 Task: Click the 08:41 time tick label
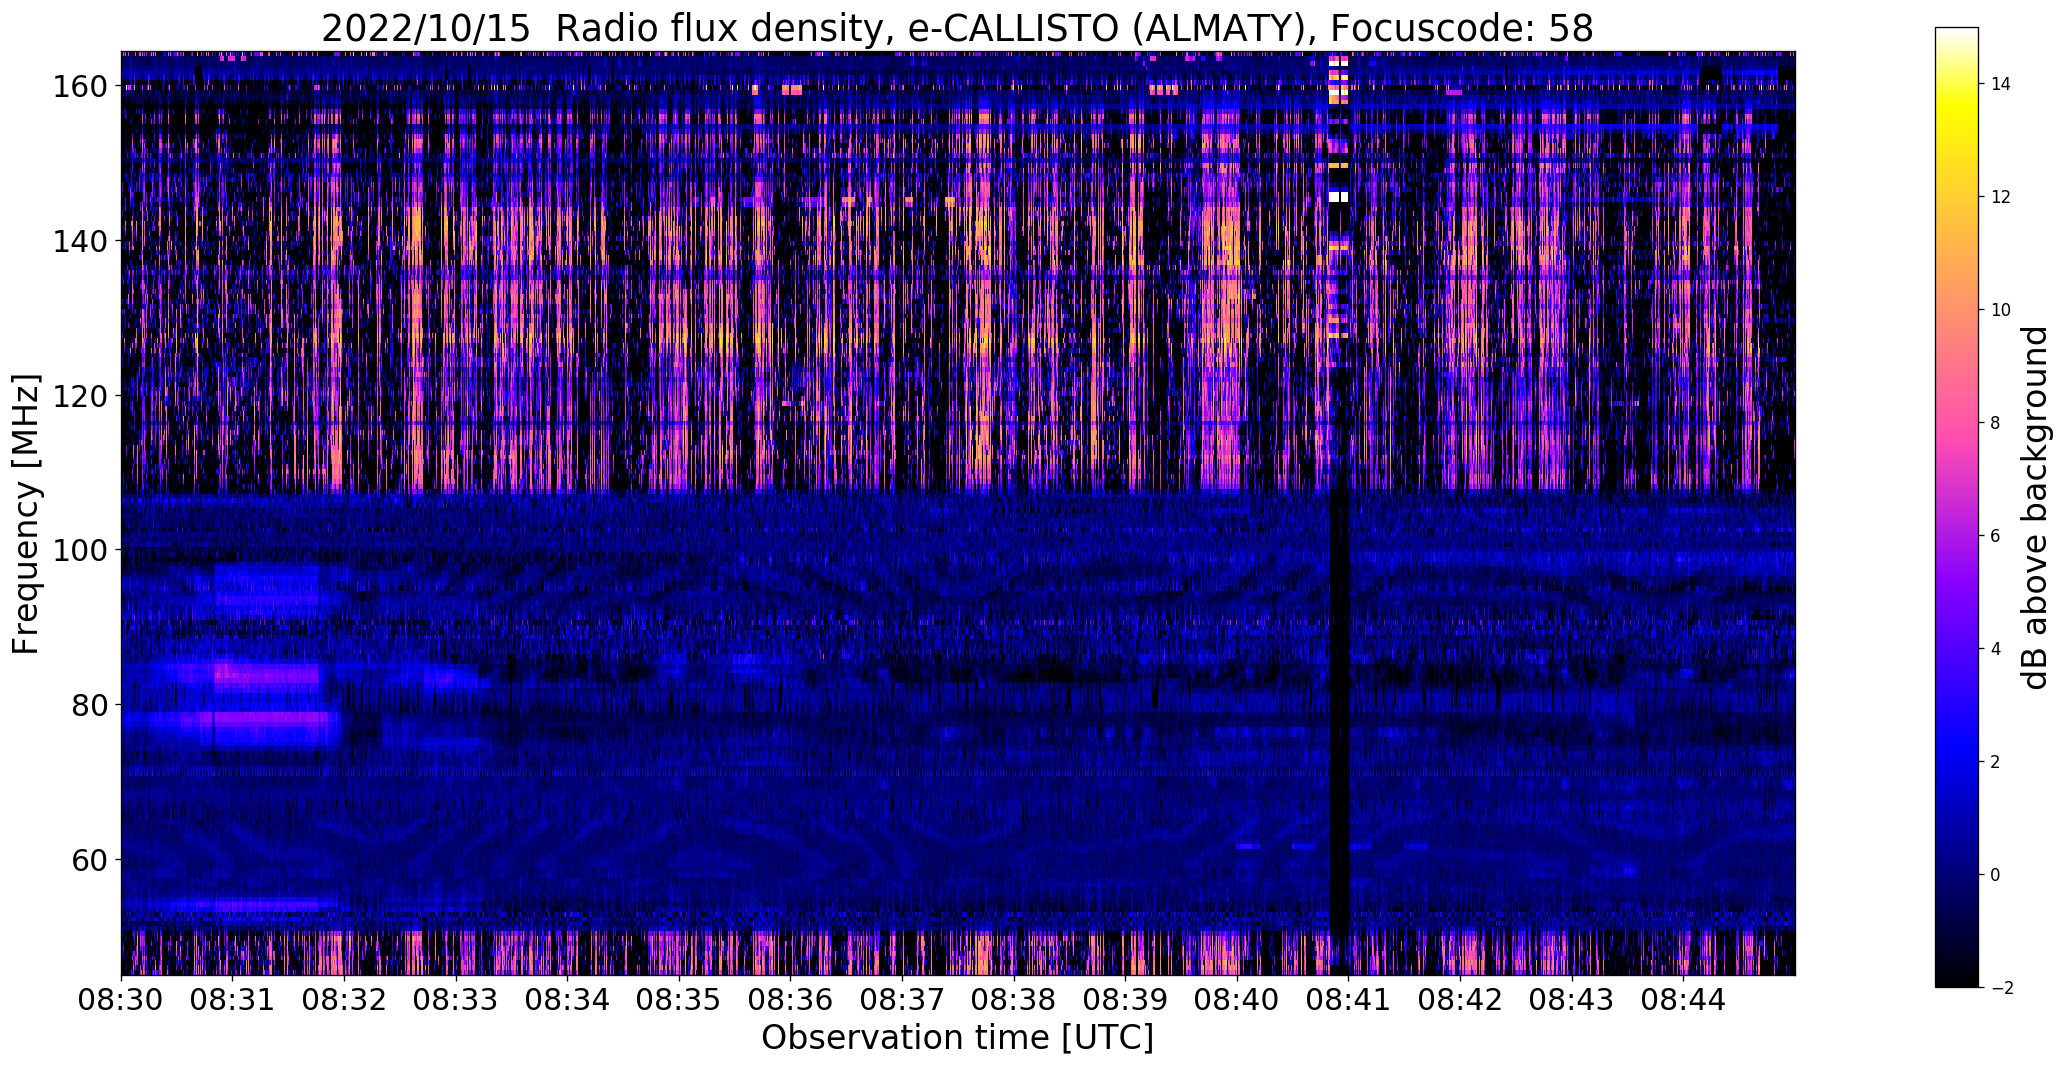click(1349, 998)
